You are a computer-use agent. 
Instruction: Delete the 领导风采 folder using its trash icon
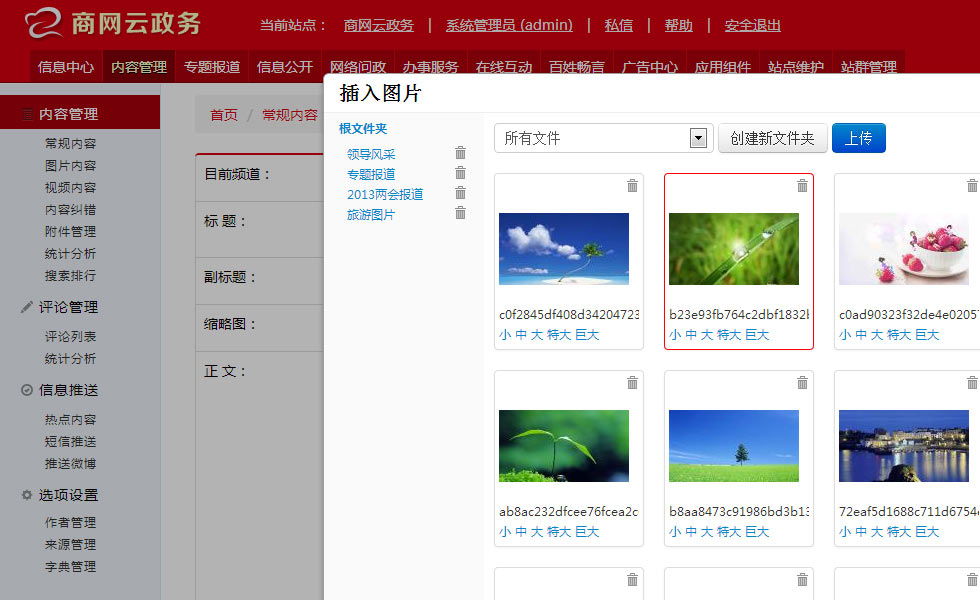(x=461, y=152)
